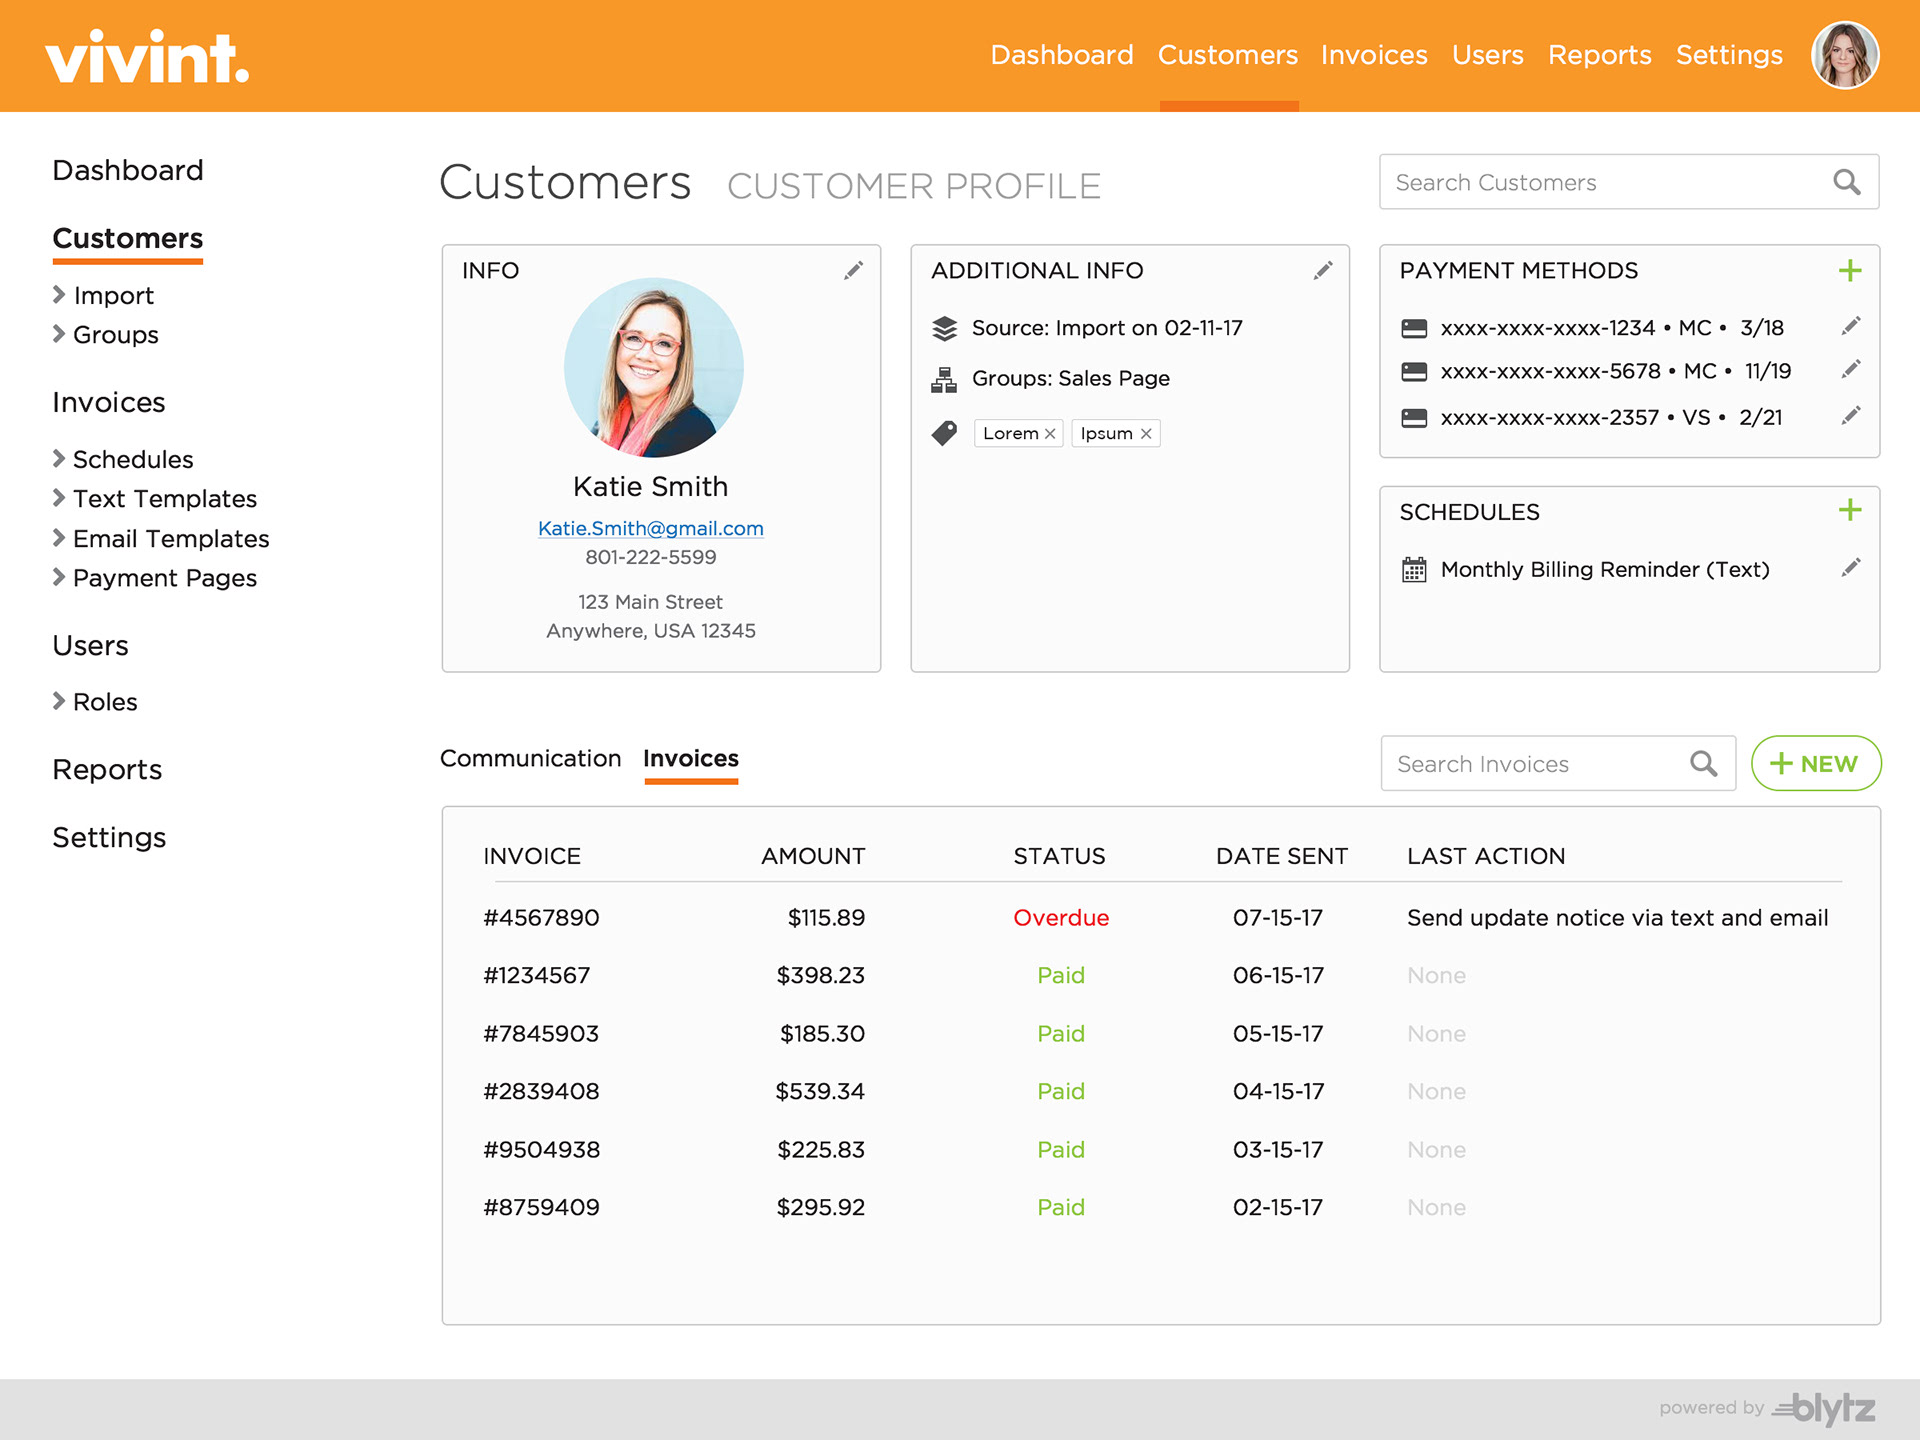This screenshot has width=1920, height=1440.
Task: Click the green NEW invoice button
Action: (x=1815, y=764)
